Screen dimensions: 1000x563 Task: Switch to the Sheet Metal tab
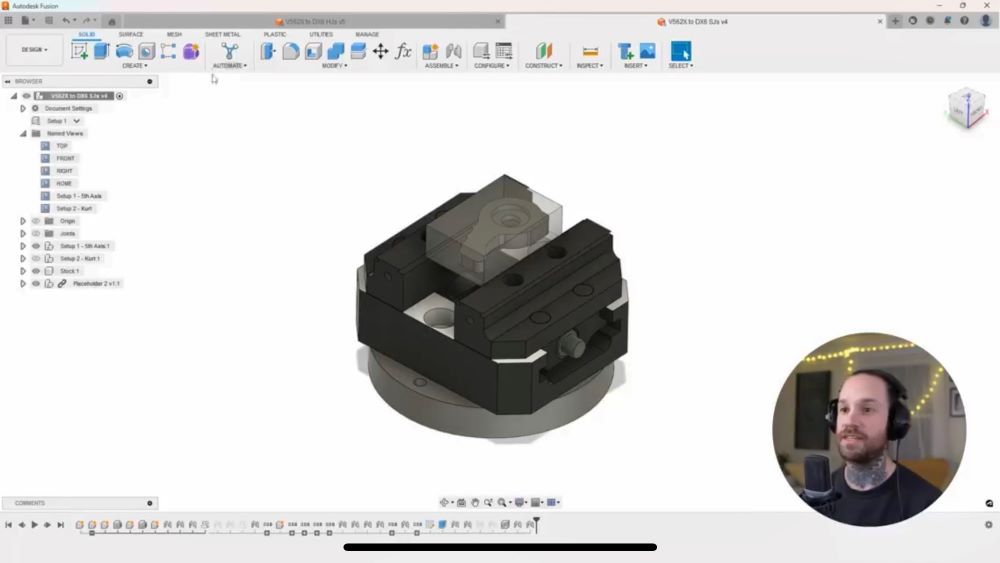(x=223, y=34)
